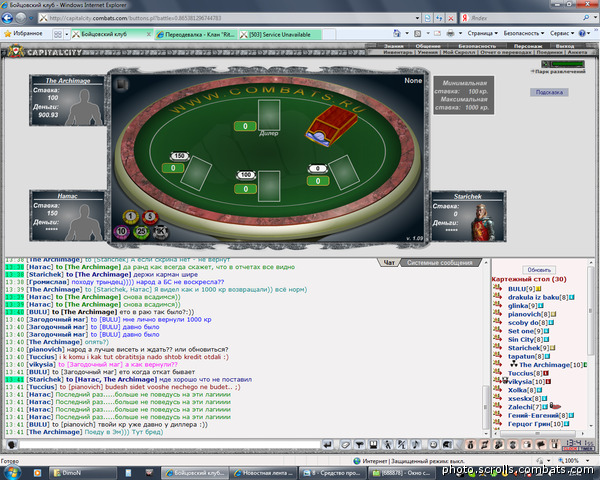
Task: Click into the chat message input field
Action: tap(170, 445)
